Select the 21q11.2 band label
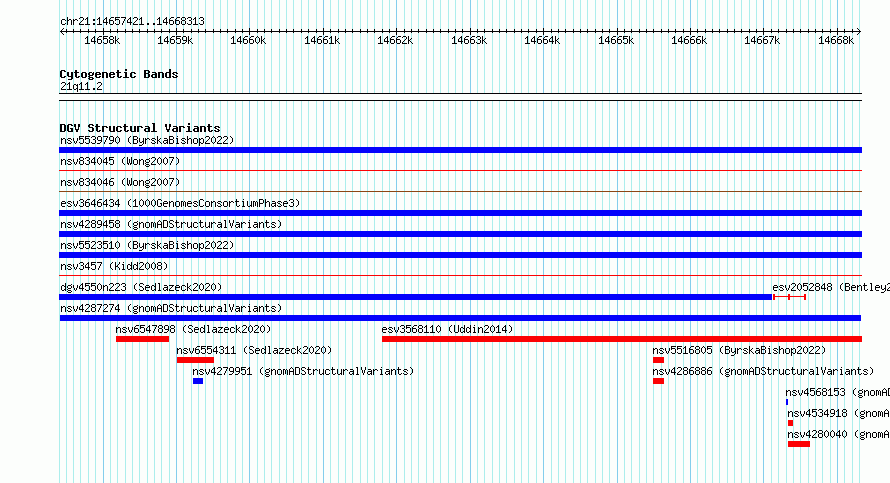Viewport: 890px width, 483px height. [x=81, y=86]
